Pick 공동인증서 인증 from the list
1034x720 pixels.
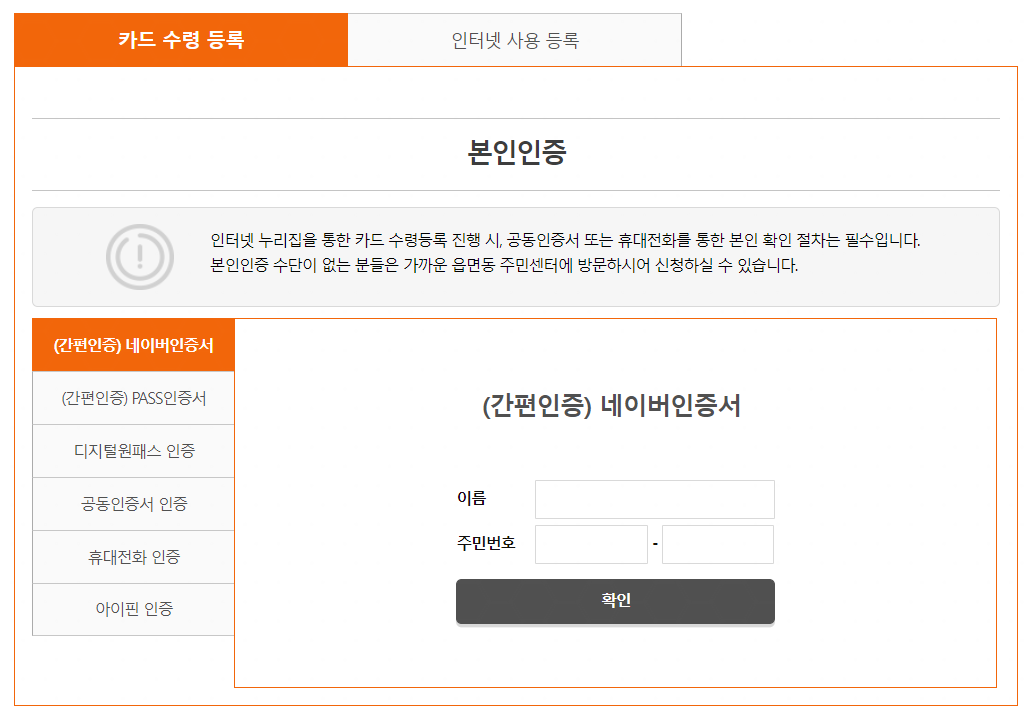pyautogui.click(x=133, y=504)
